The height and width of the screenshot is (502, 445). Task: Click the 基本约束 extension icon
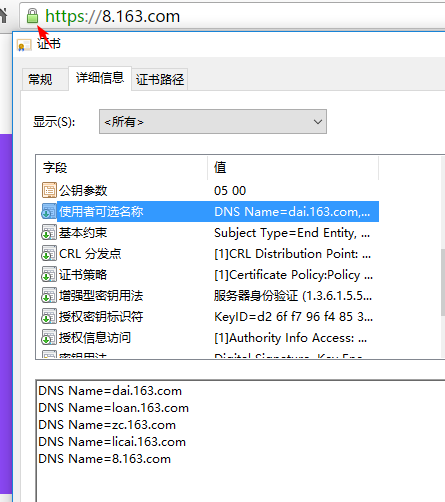[49, 232]
